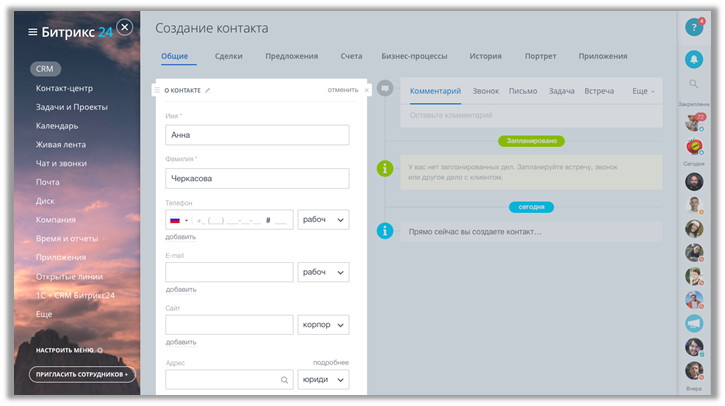The width and height of the screenshot is (725, 406).
Task: Open Задачи и Проекты in left menu
Action: (x=72, y=107)
